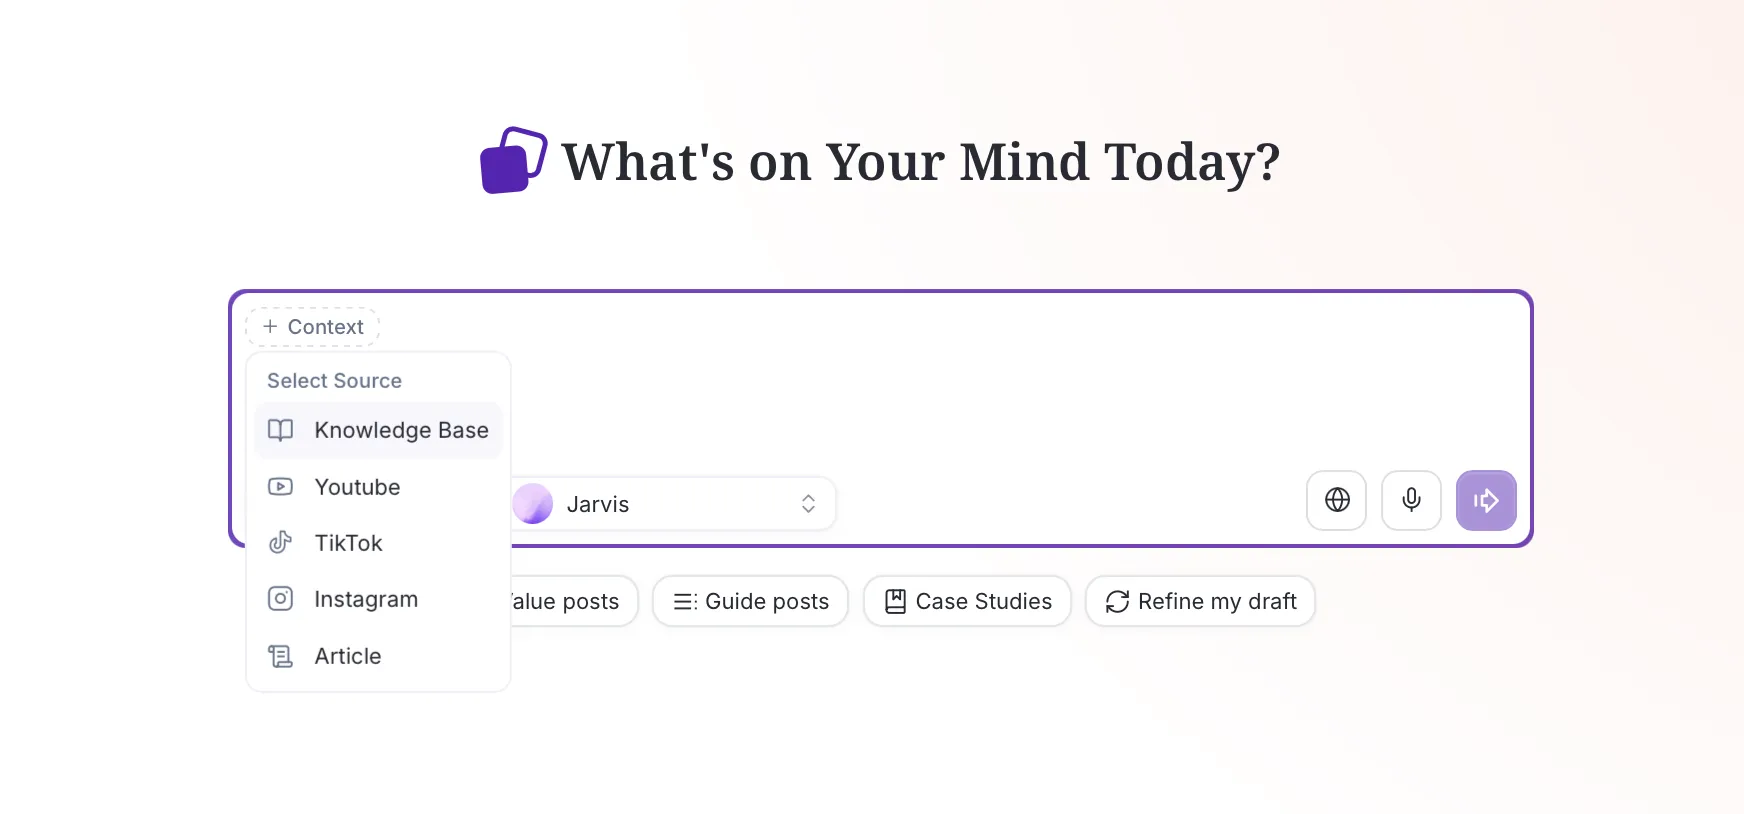
Task: Open the Guide posts list icon menu
Action: point(683,601)
